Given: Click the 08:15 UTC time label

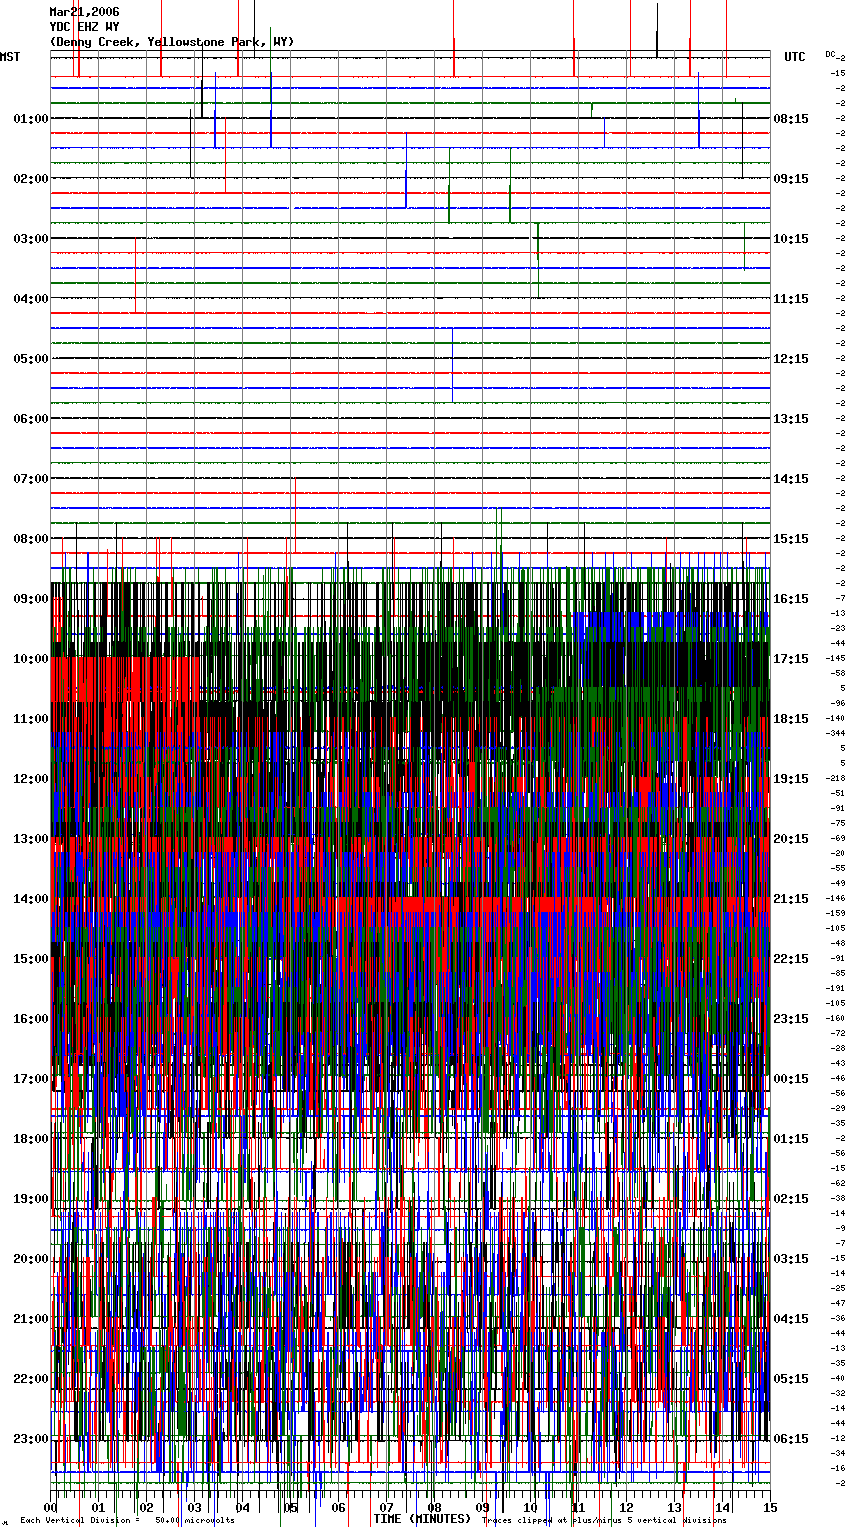Looking at the screenshot, I should [791, 119].
